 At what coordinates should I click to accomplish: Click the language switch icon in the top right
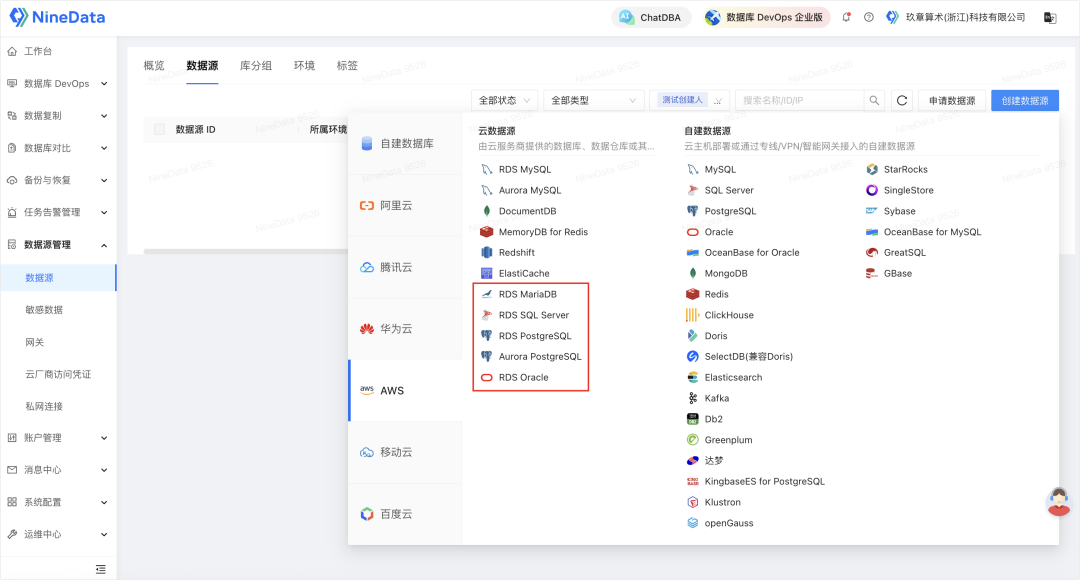(x=1050, y=18)
